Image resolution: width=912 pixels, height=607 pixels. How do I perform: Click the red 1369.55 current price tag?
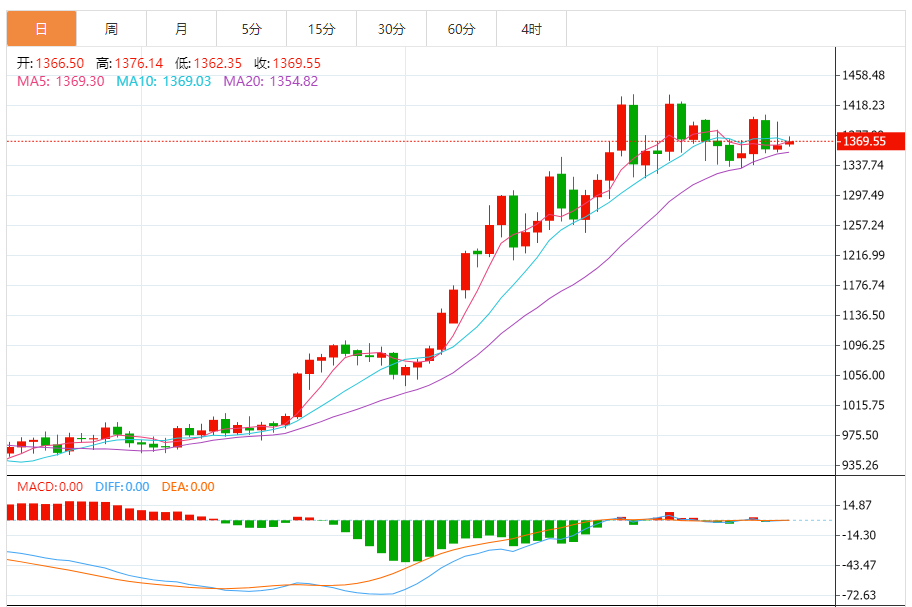pos(868,141)
